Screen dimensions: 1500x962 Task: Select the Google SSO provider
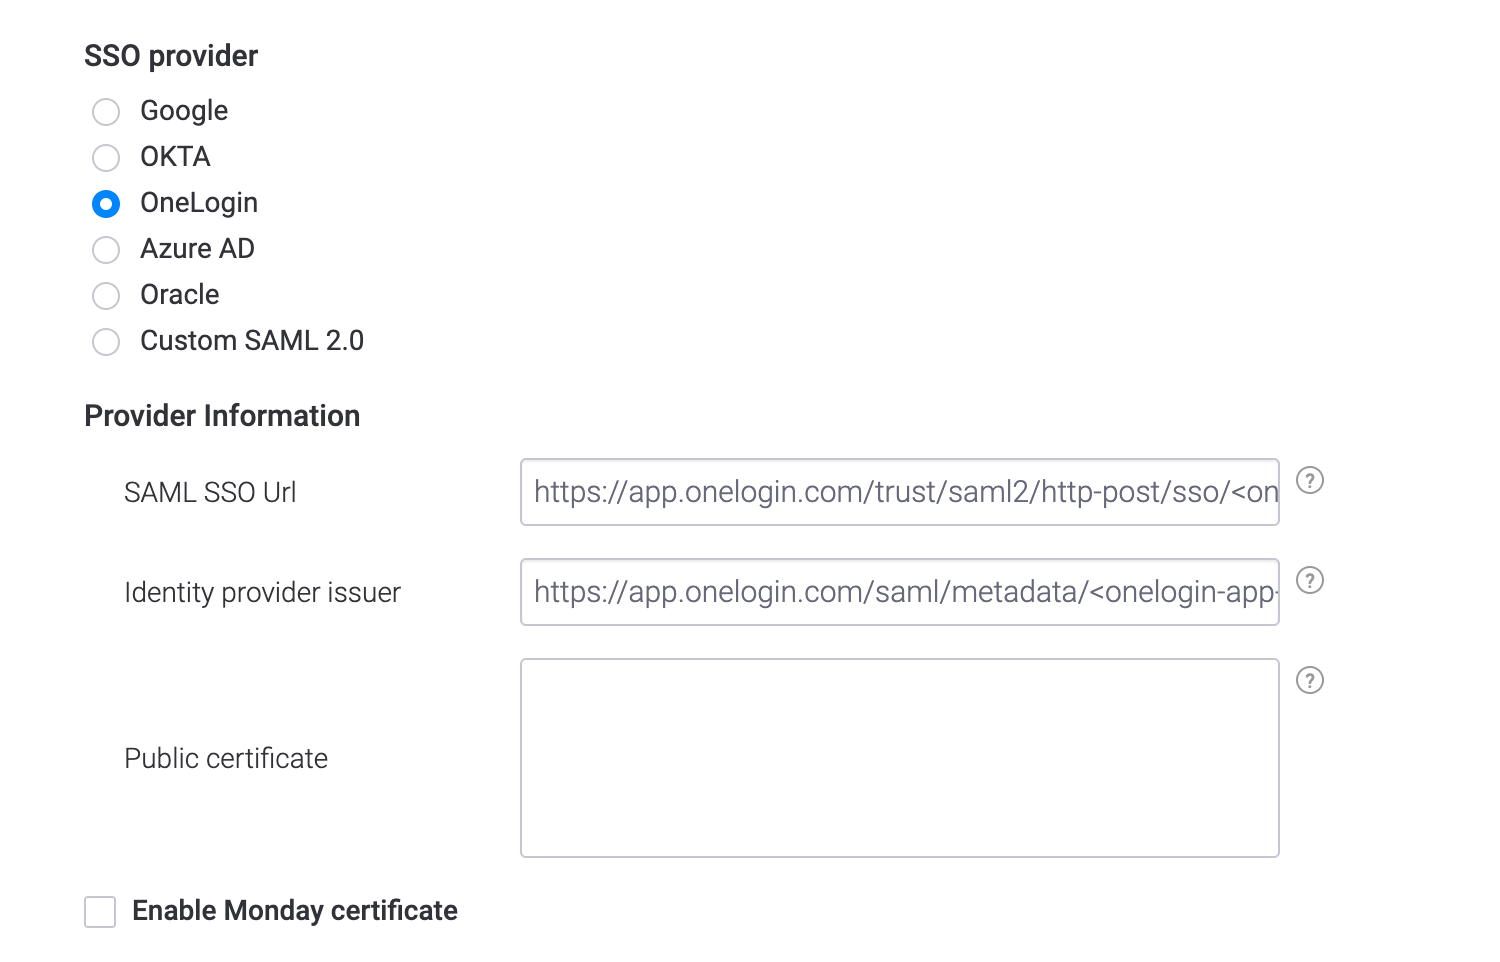click(x=106, y=112)
